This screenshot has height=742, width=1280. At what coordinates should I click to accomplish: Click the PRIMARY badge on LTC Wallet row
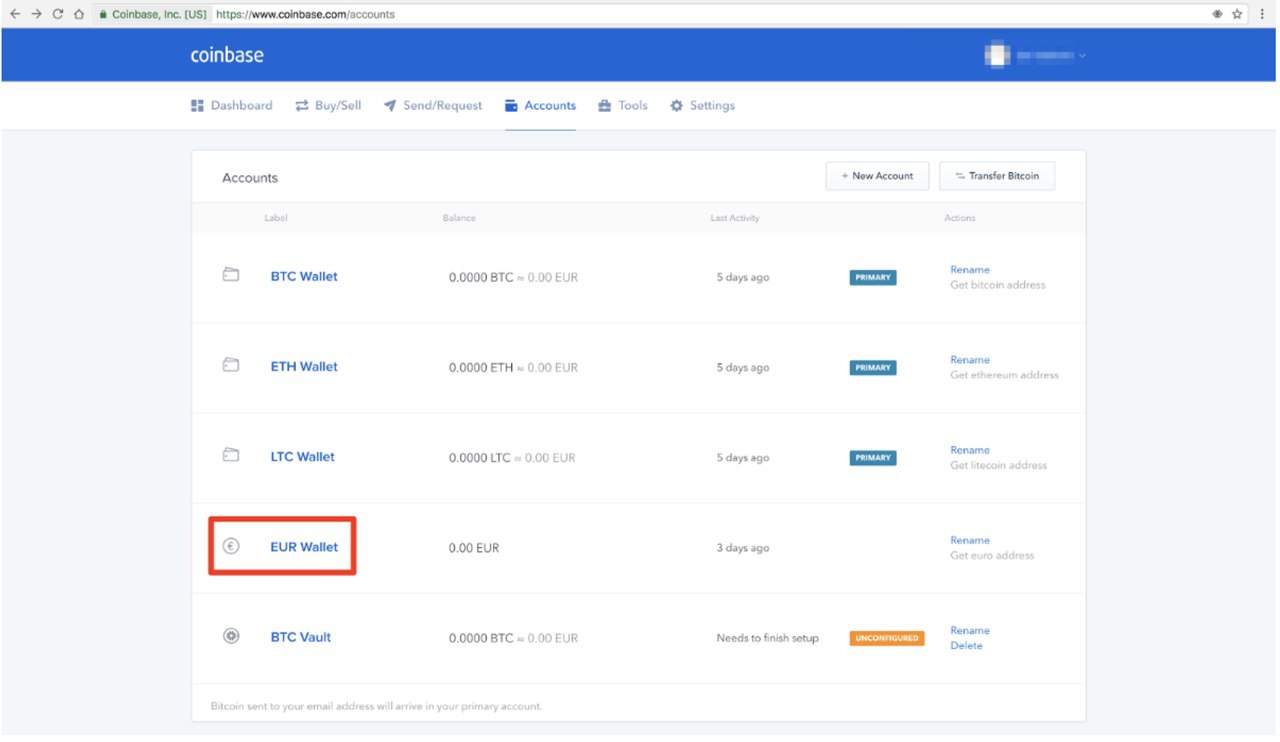(873, 458)
